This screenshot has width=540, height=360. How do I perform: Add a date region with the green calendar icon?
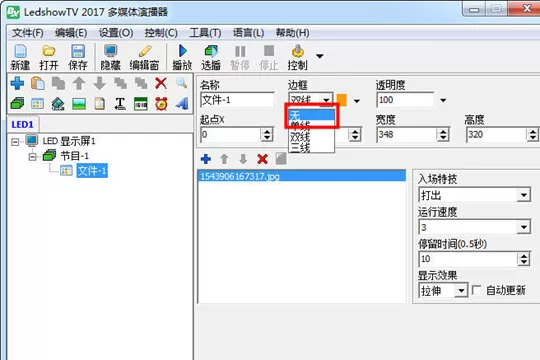coord(141,103)
